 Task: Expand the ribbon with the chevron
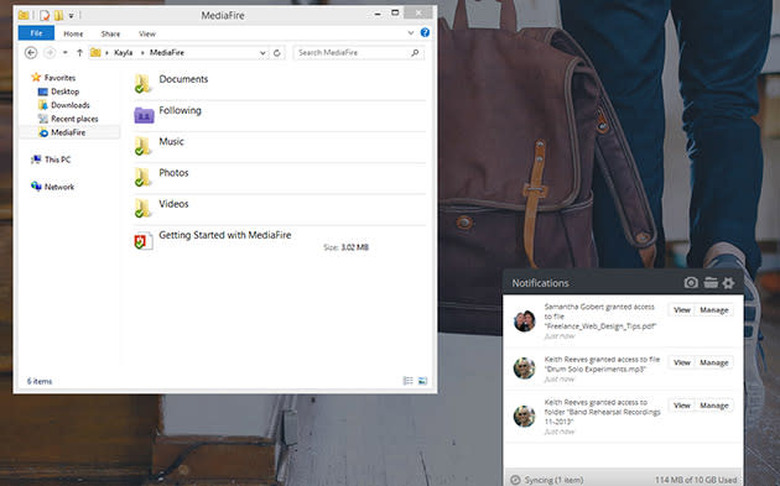(x=411, y=33)
